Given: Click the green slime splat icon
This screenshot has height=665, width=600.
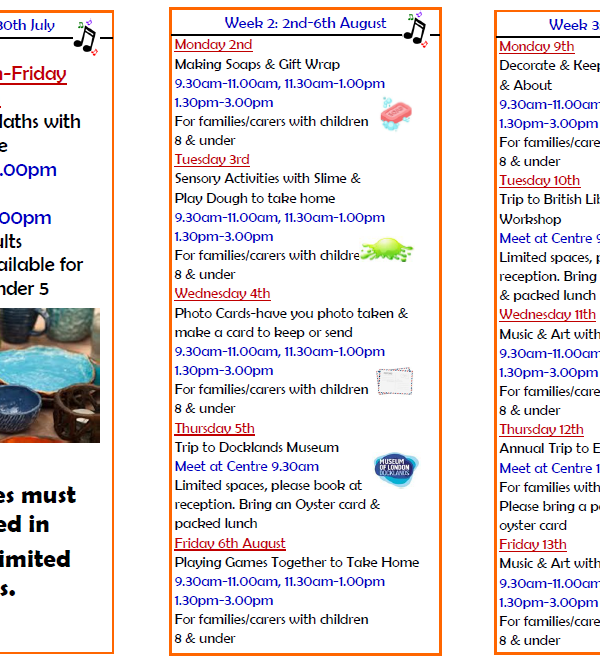Looking at the screenshot, I should click(386, 250).
